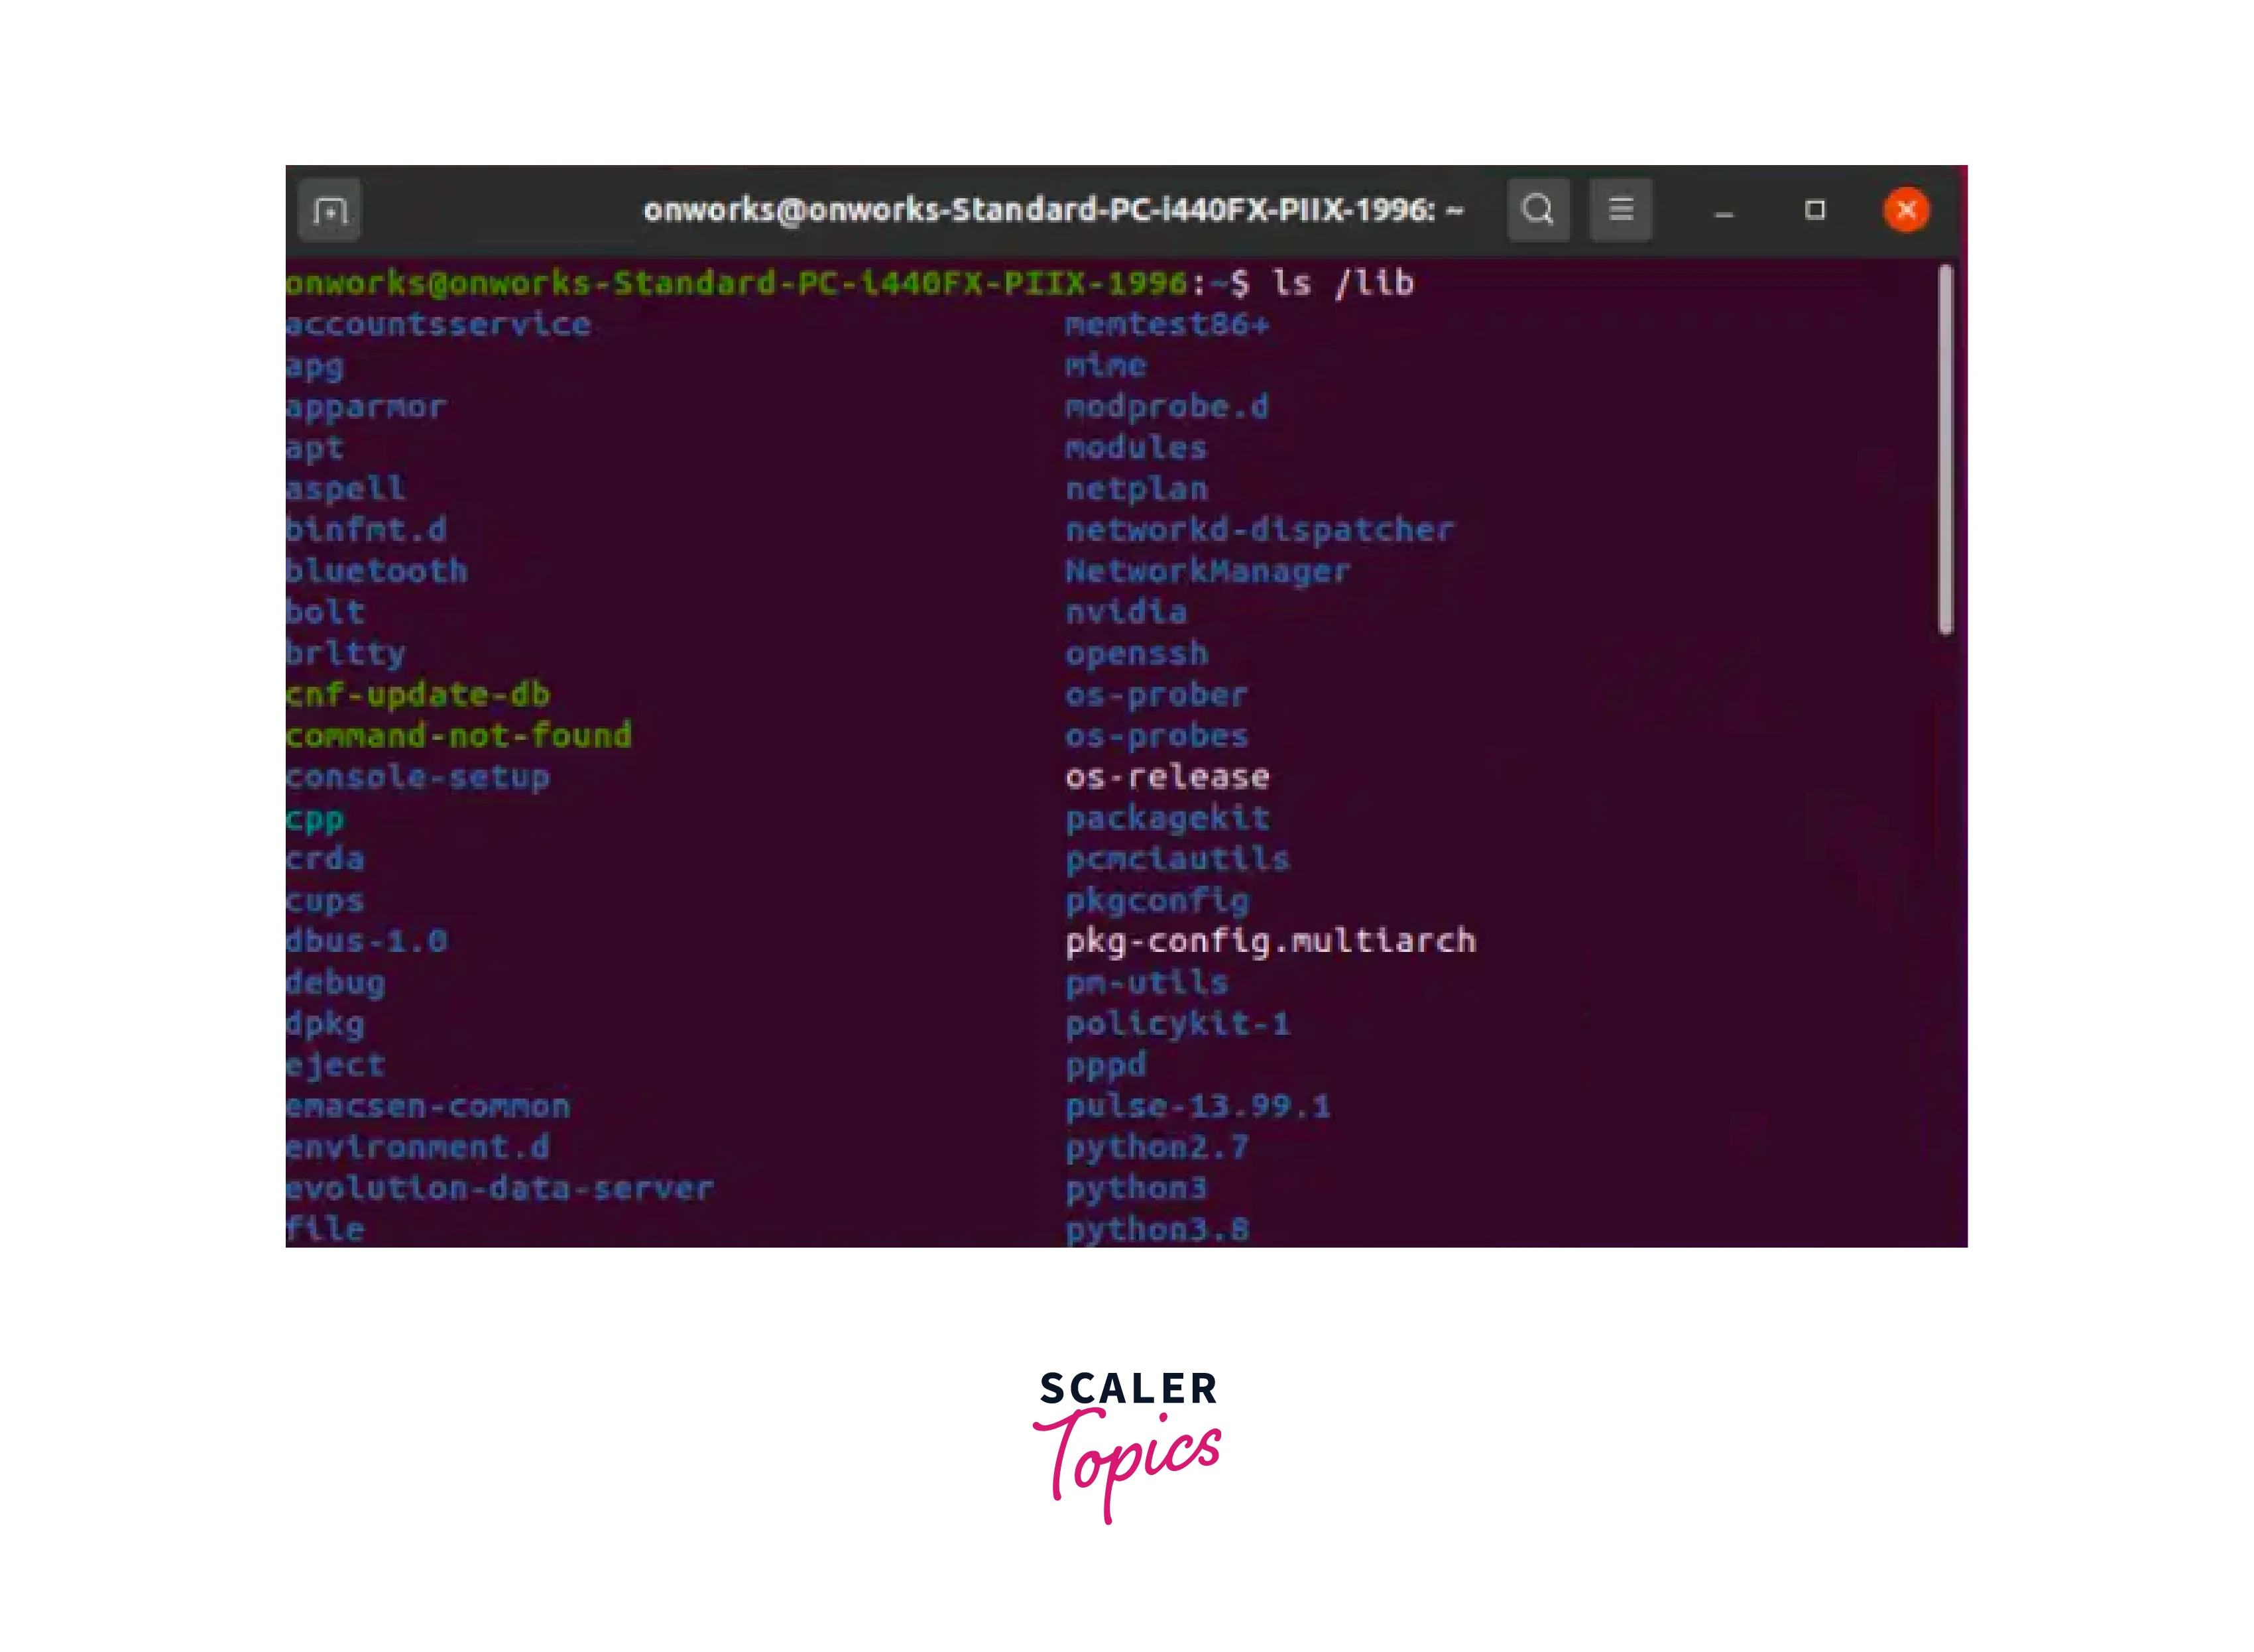Click the NetworkManager directory entry

tap(1207, 571)
